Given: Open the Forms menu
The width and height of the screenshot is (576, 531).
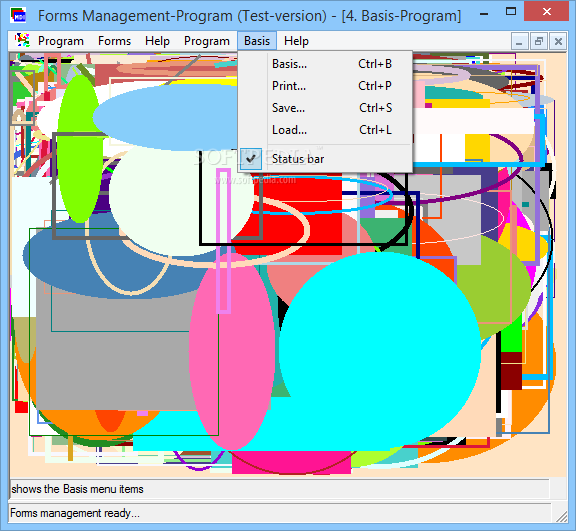Looking at the screenshot, I should [114, 41].
